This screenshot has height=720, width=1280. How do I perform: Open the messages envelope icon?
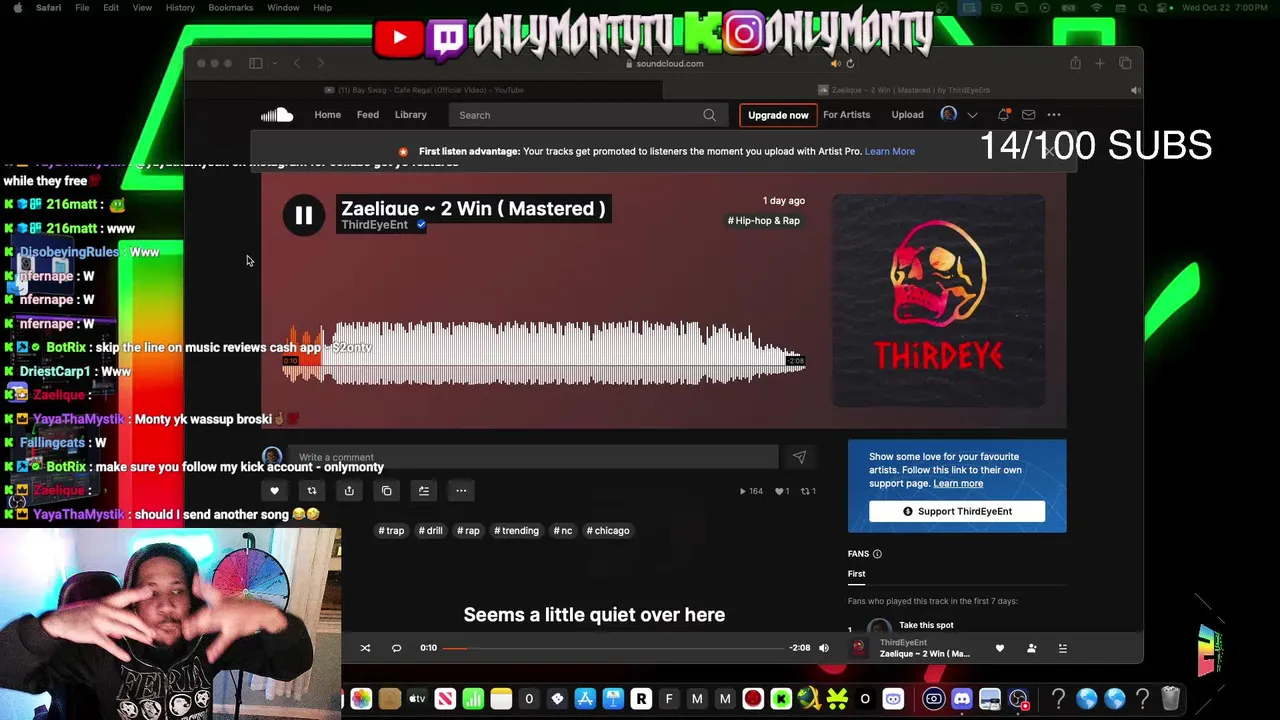pyautogui.click(x=1028, y=115)
